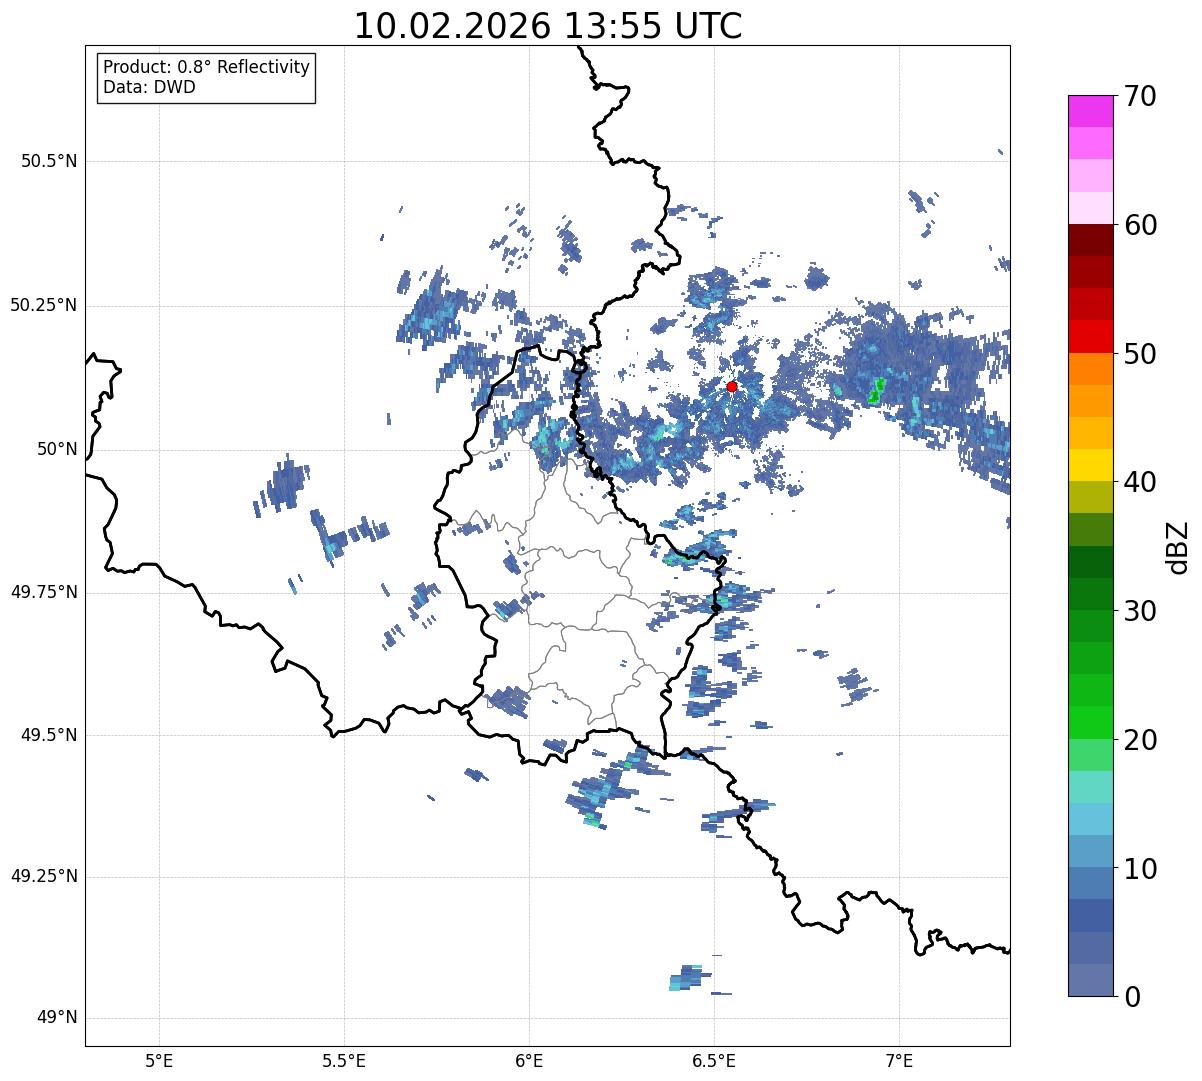Image resolution: width=1202 pixels, height=1081 pixels.
Task: Click the red radar site marker
Action: pos(732,386)
